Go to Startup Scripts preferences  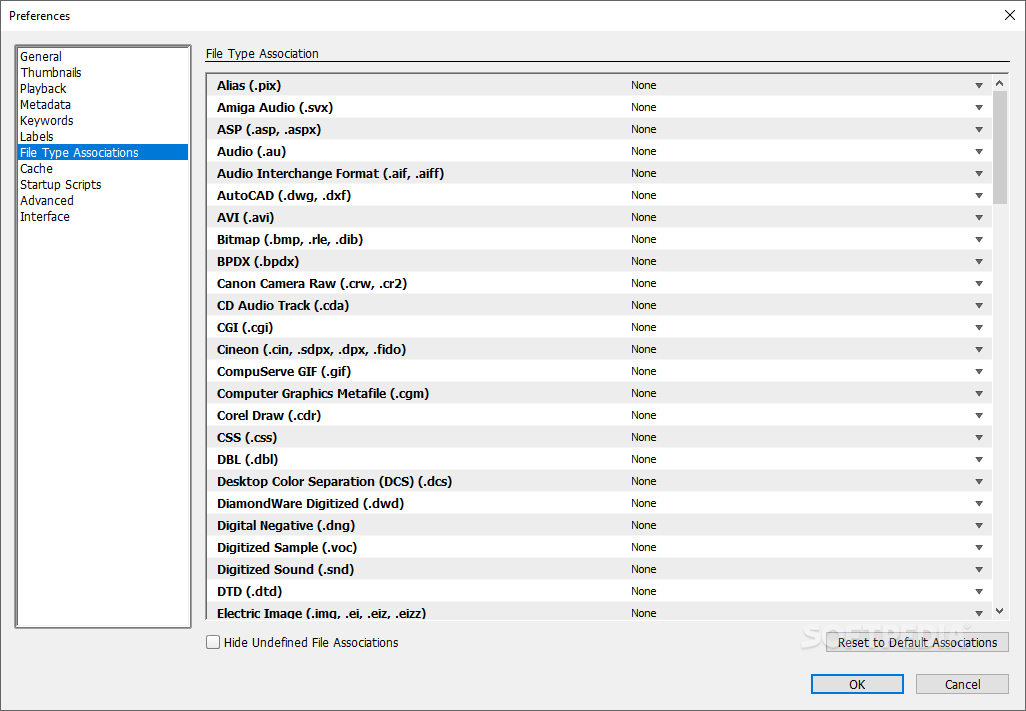coord(61,184)
